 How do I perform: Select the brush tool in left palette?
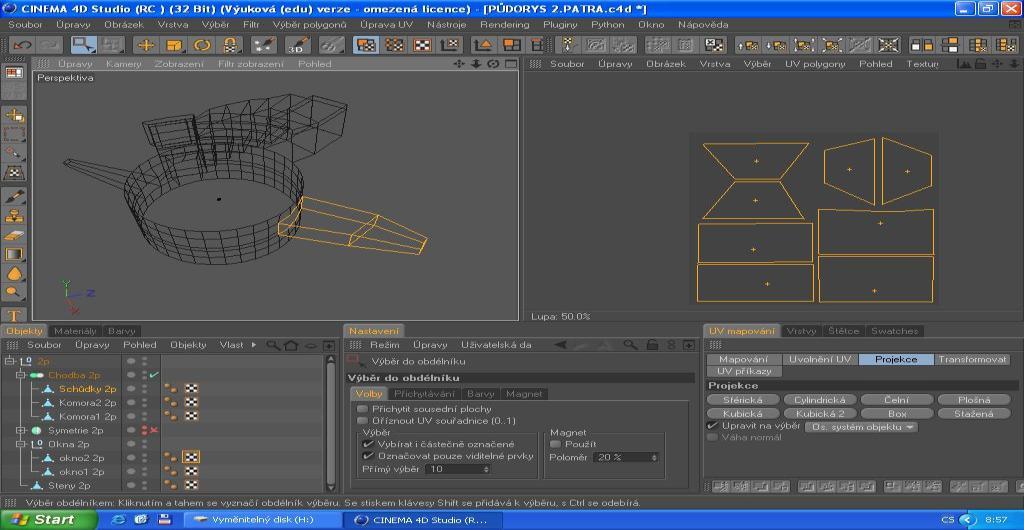14,196
